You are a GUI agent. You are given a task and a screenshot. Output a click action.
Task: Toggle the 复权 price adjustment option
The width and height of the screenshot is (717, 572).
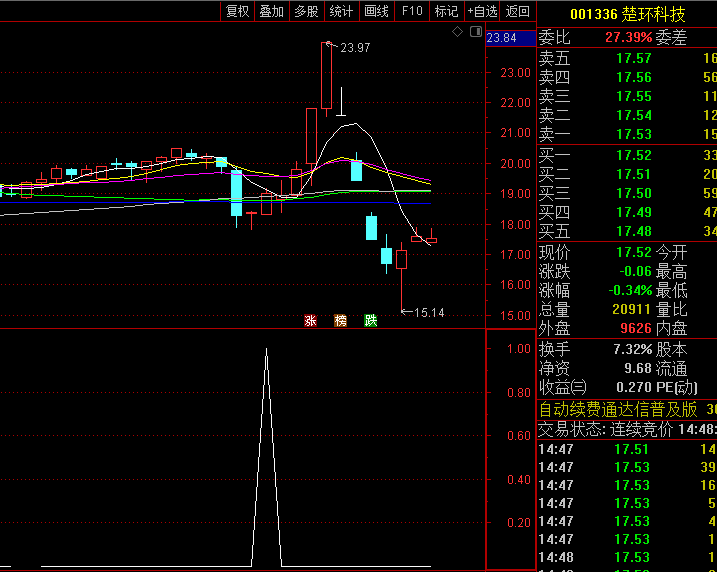[237, 11]
